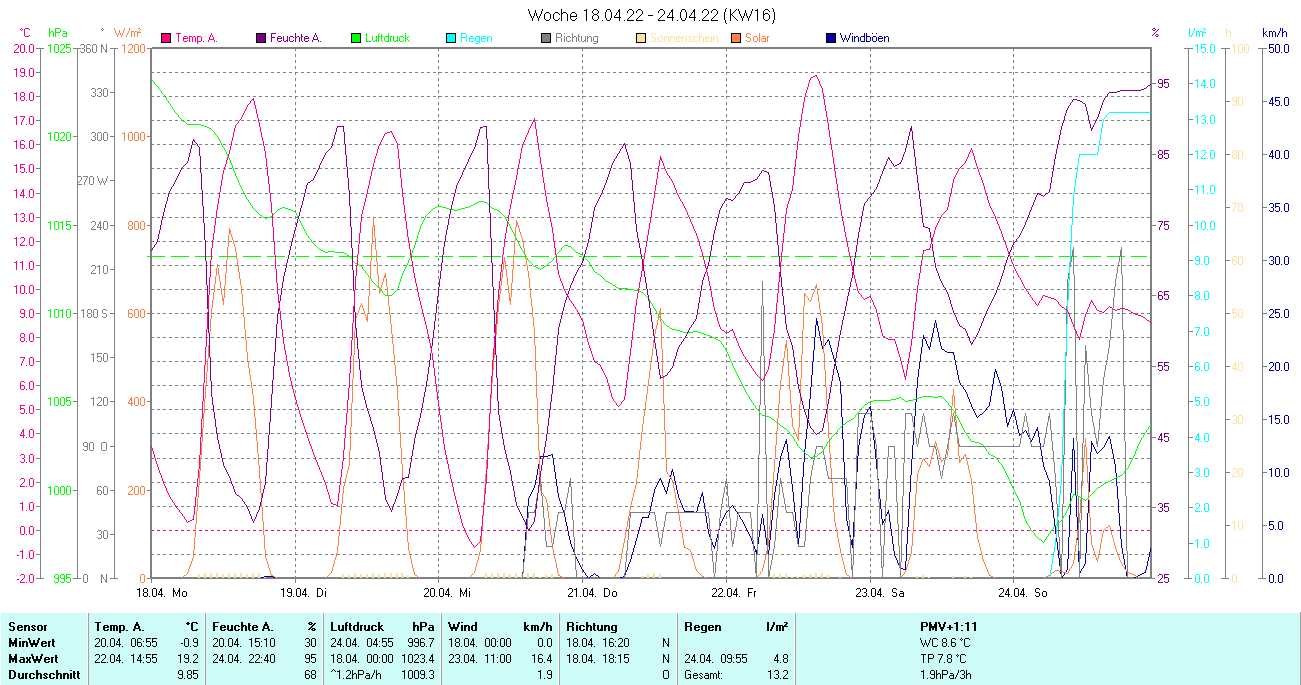This screenshot has width=1301, height=685.
Task: Click the Richtung timestamp '18.04. 16:20'
Action: pos(598,642)
